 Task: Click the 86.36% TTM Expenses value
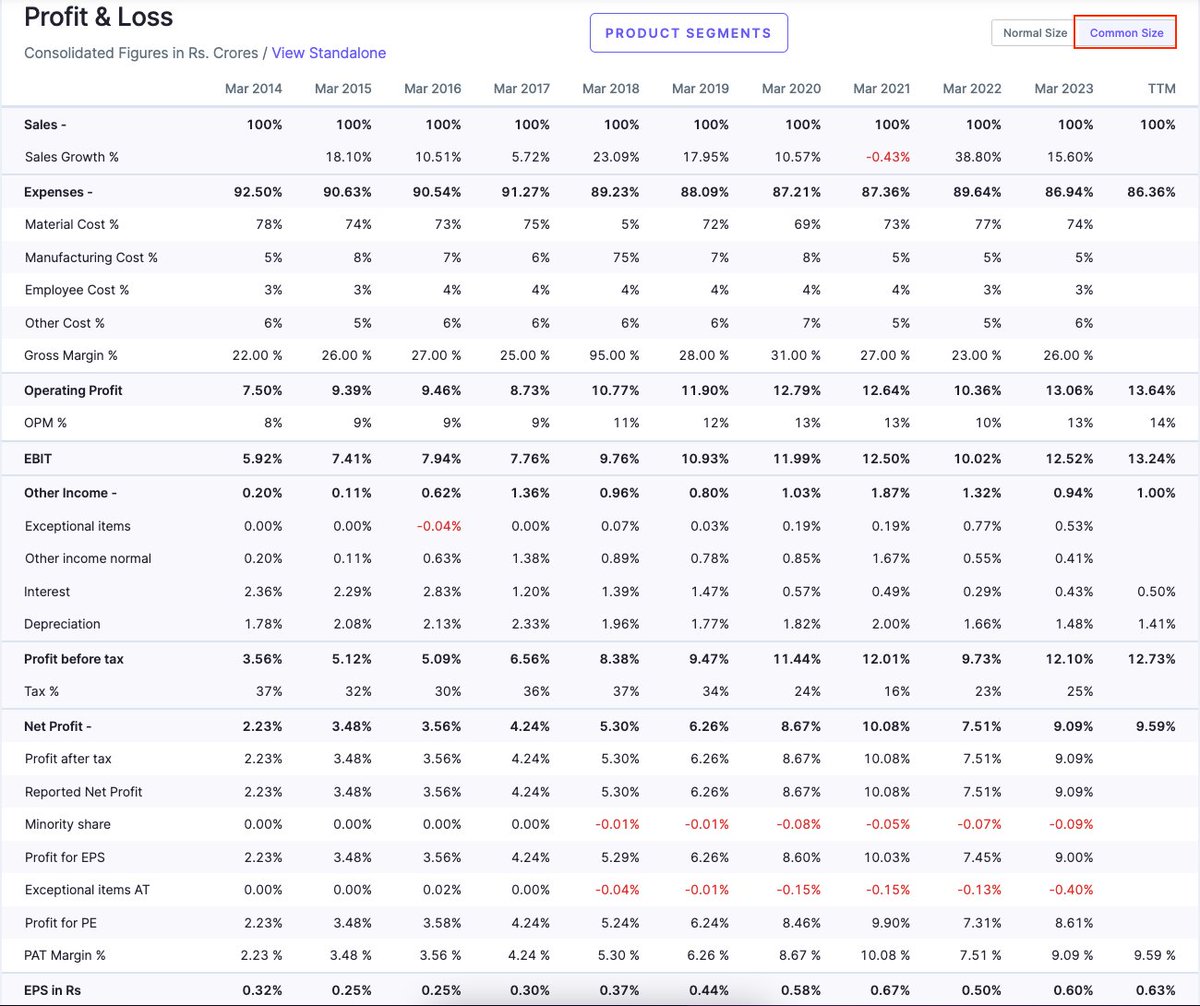coord(1153,191)
